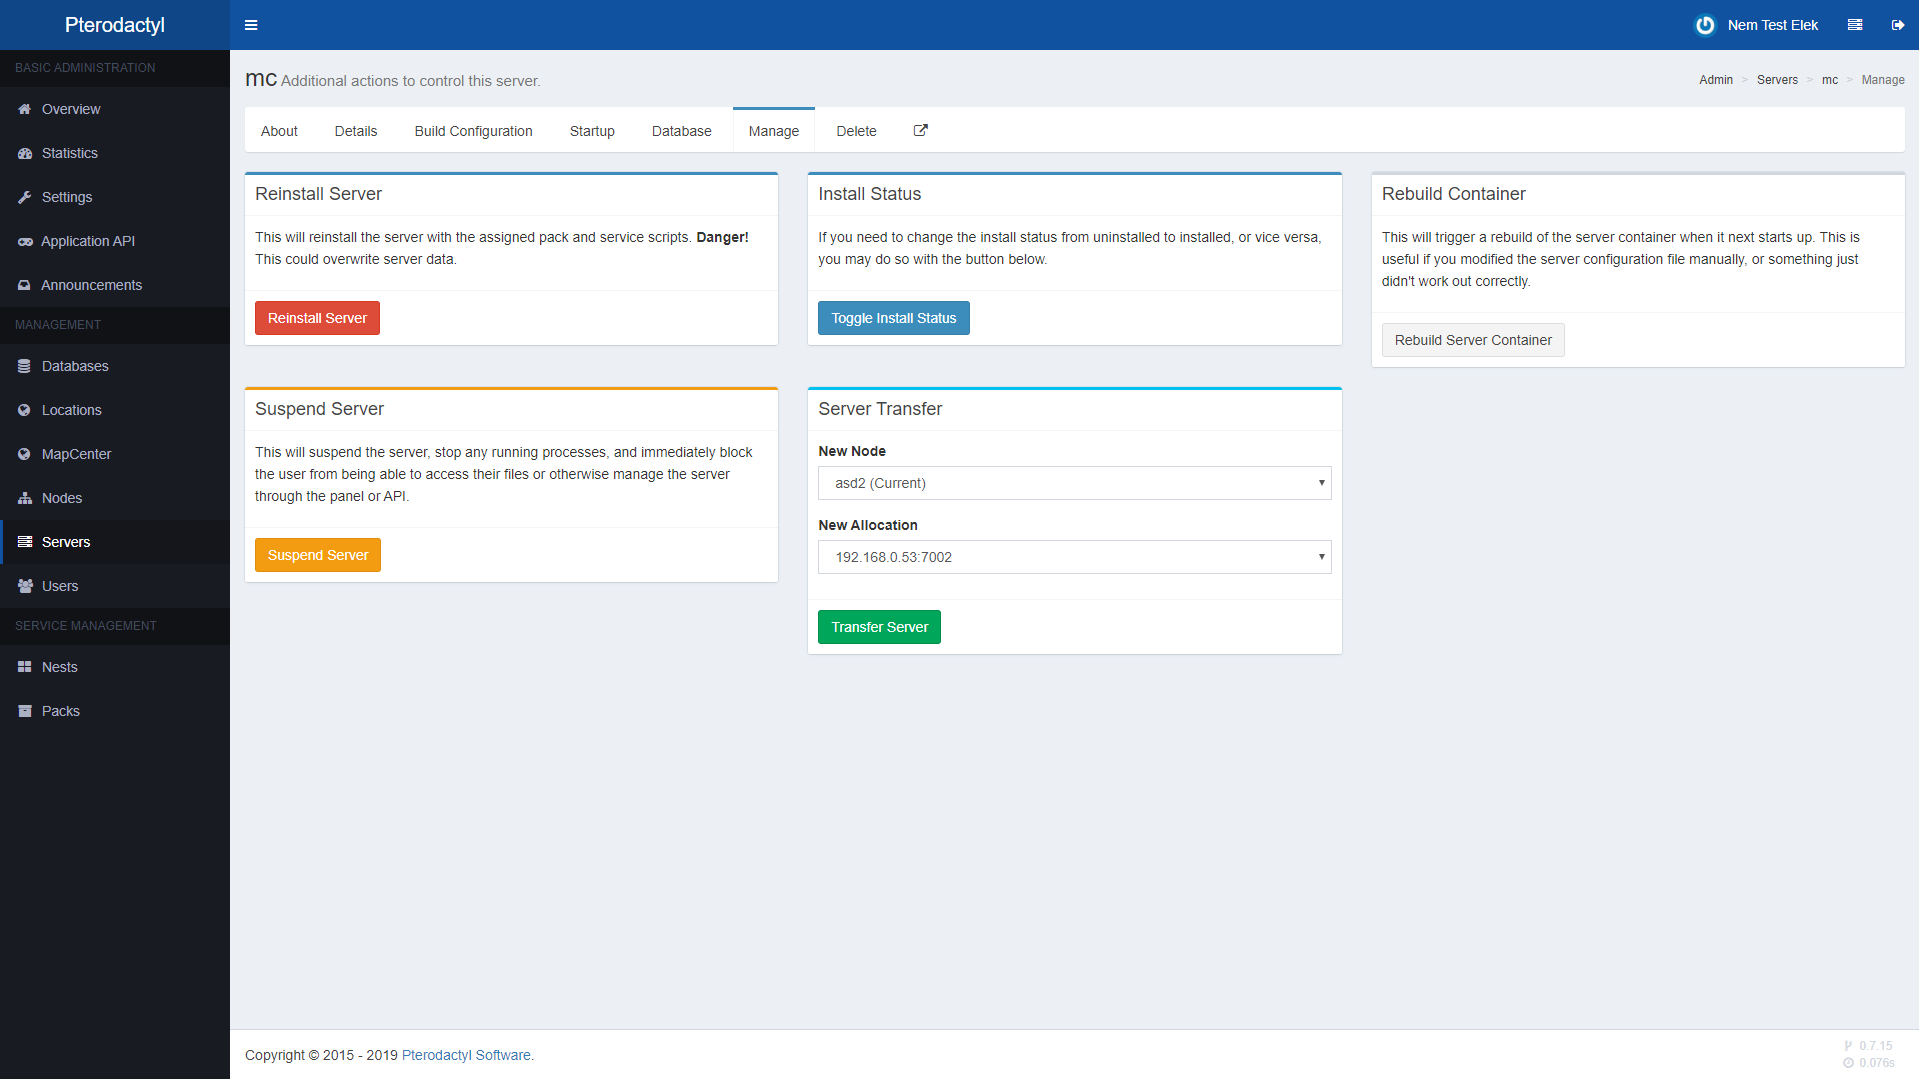Click the Nests grid icon in sidebar
The width and height of the screenshot is (1919, 1079).
point(25,667)
